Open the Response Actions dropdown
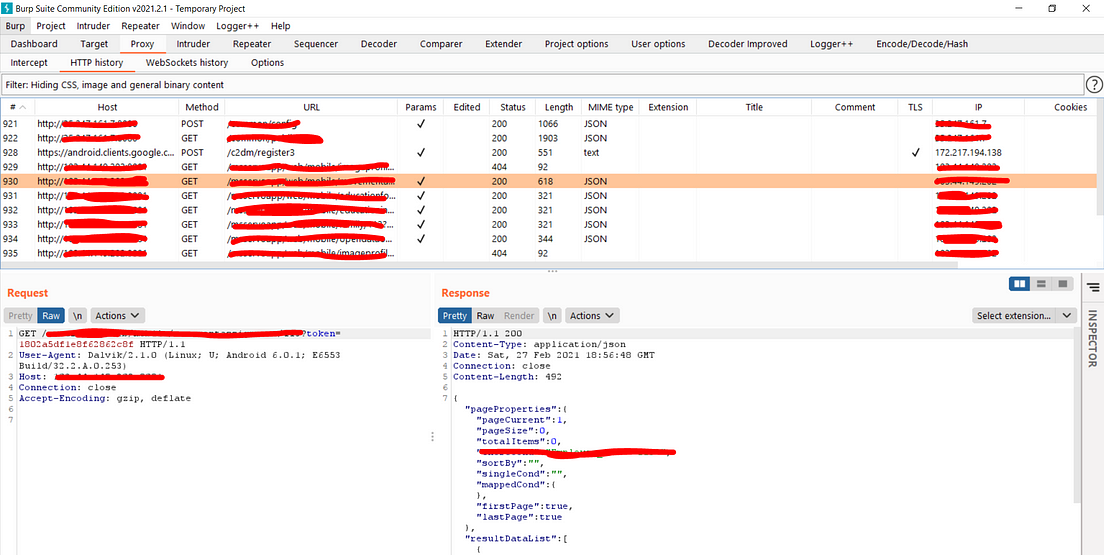The width and height of the screenshot is (1104, 555). pos(592,316)
